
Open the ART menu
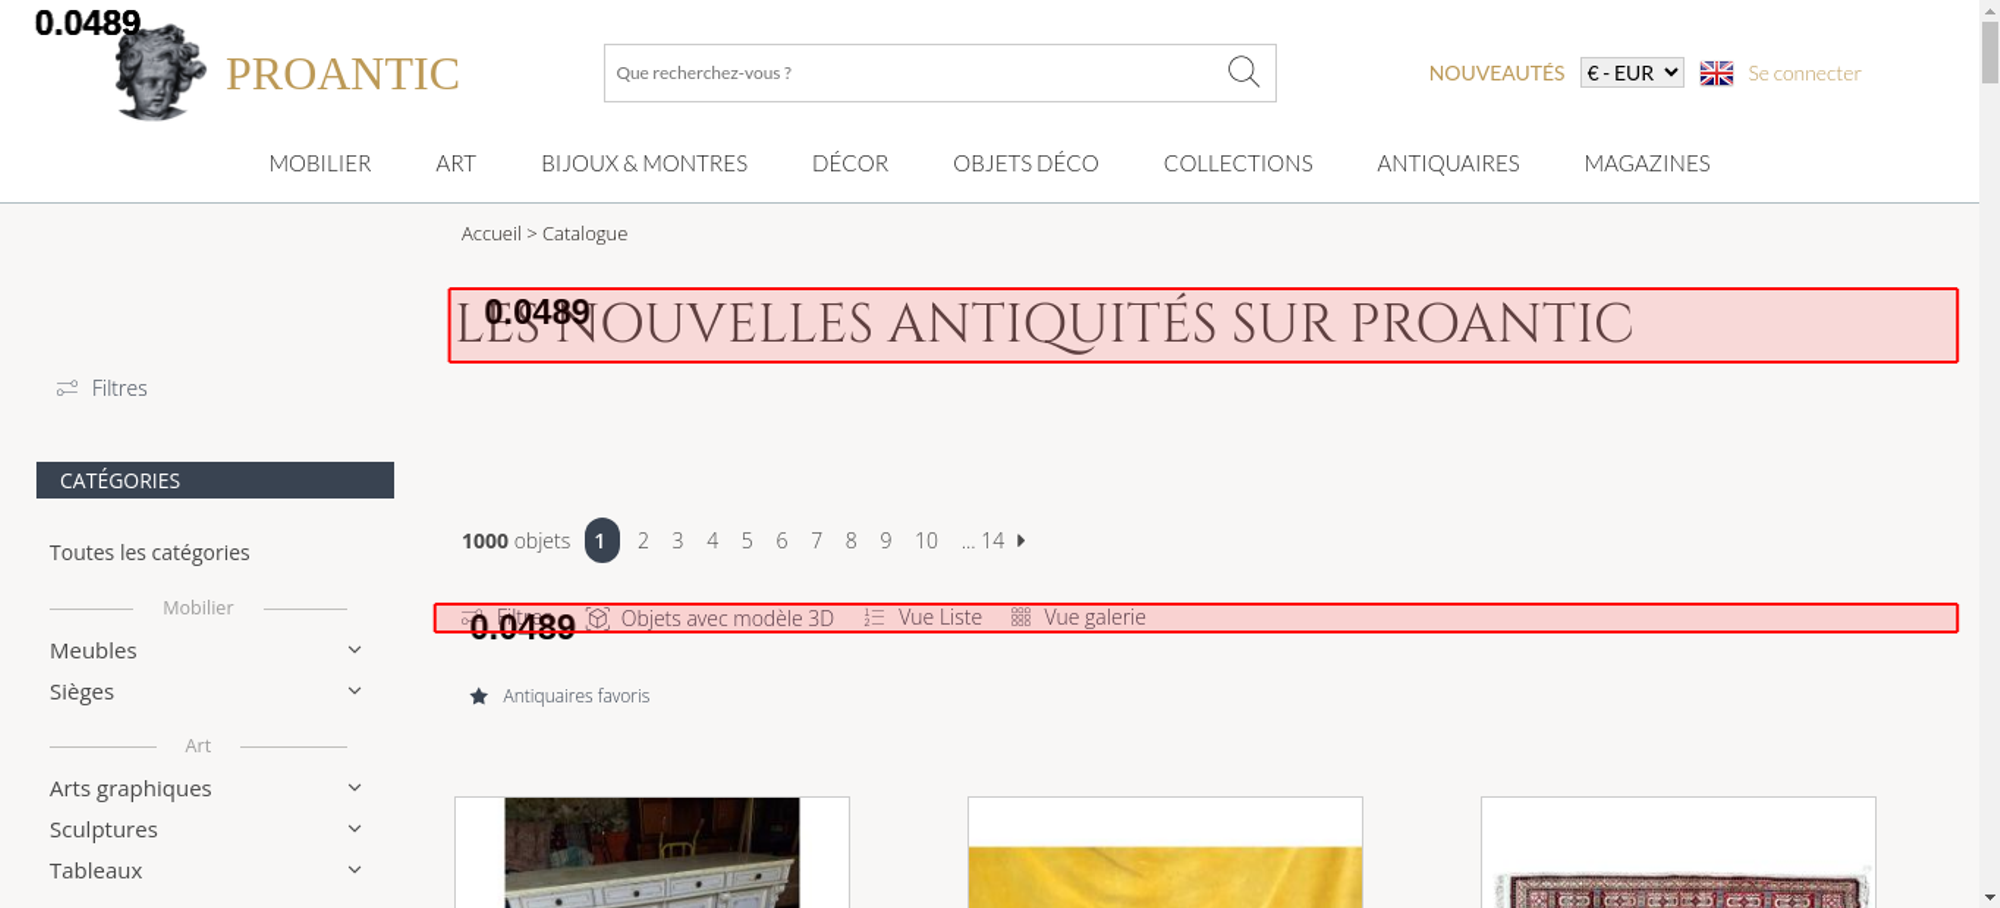pyautogui.click(x=456, y=163)
